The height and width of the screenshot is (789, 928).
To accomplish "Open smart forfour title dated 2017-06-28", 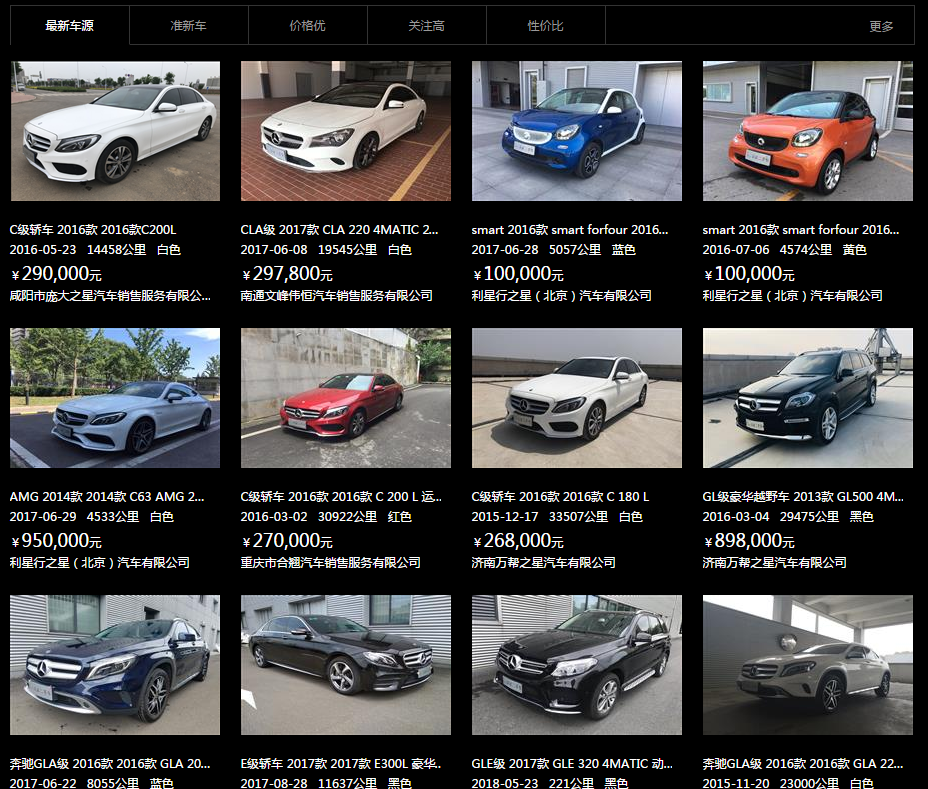I will point(570,230).
